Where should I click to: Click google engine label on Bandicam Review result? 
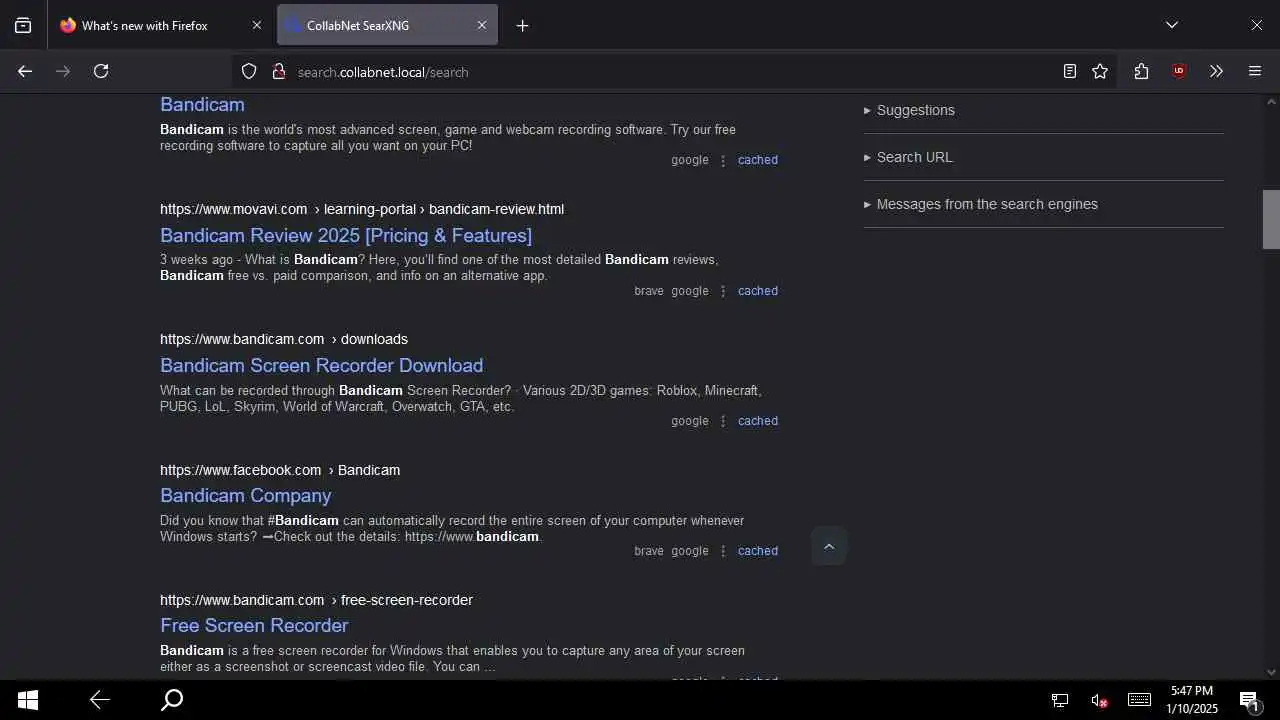click(690, 291)
